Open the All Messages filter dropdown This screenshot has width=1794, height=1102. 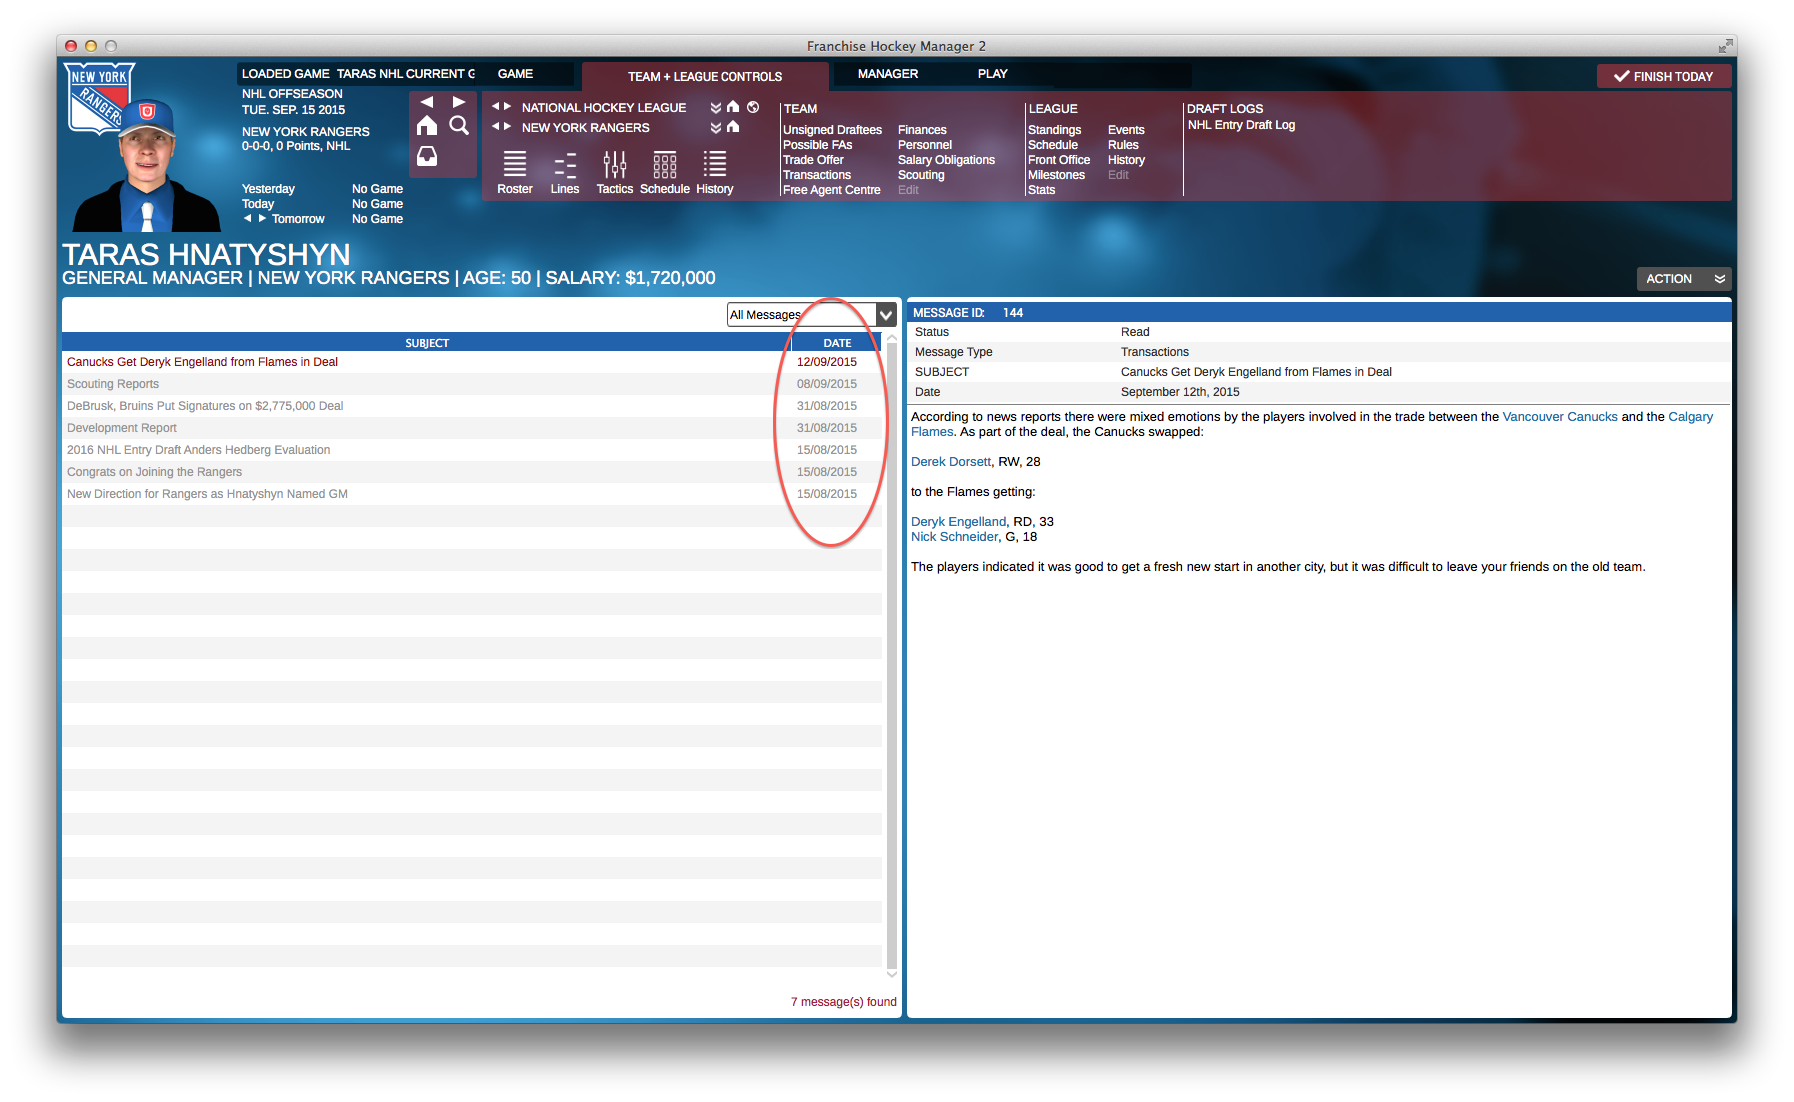pos(885,315)
